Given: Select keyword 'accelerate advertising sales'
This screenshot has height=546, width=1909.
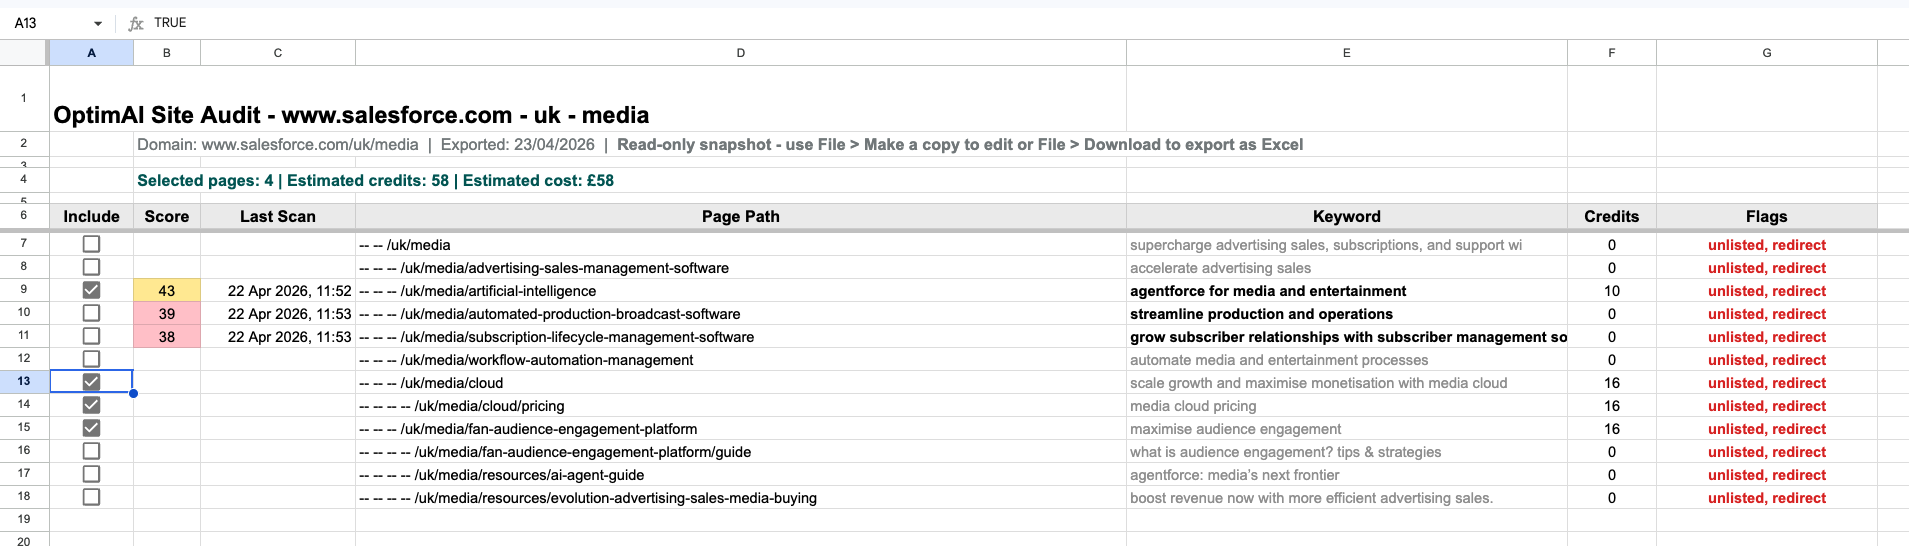Looking at the screenshot, I should [1347, 267].
